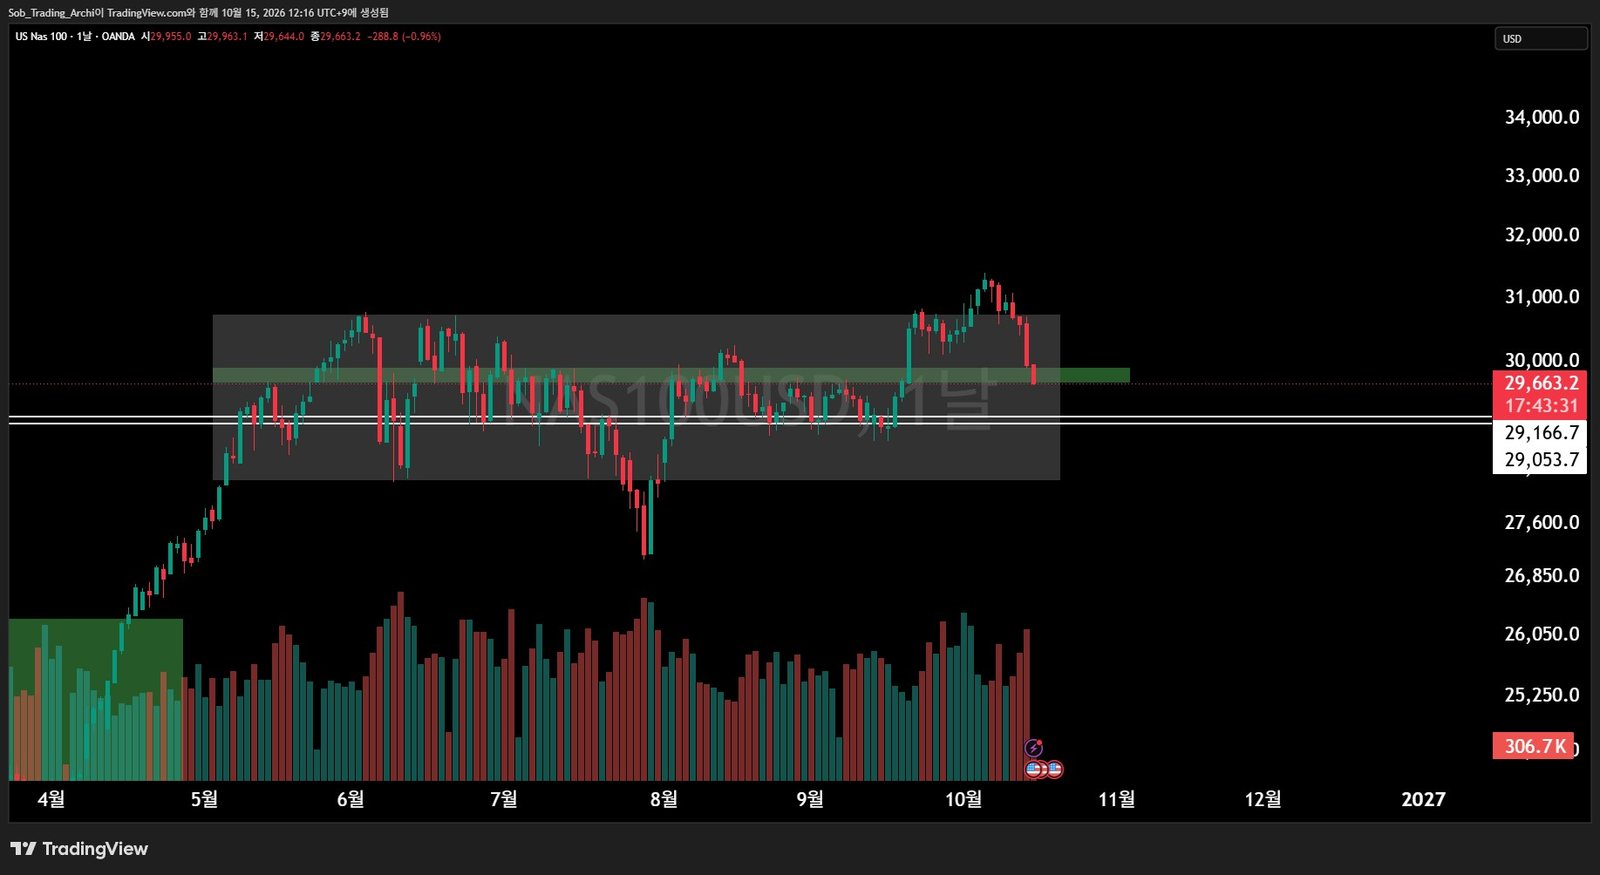Click the horizontal line price label 29,053.7
Image resolution: width=1600 pixels, height=875 pixels.
click(1541, 460)
